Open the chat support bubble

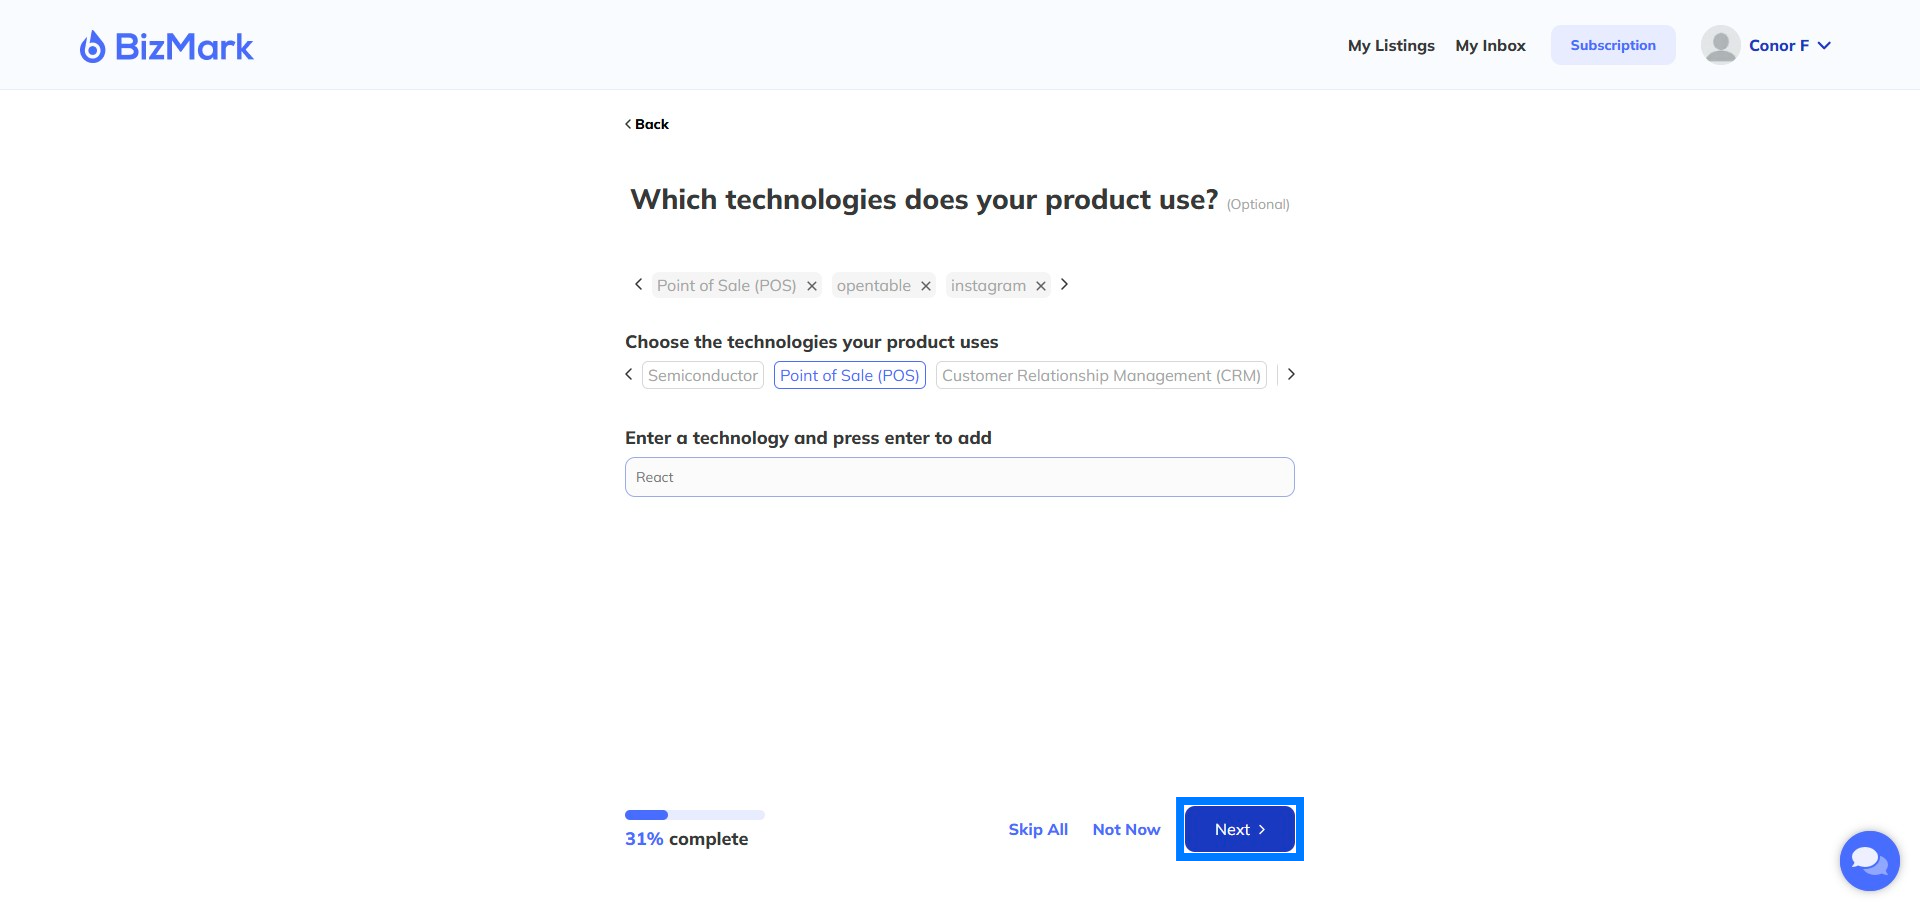point(1869,860)
